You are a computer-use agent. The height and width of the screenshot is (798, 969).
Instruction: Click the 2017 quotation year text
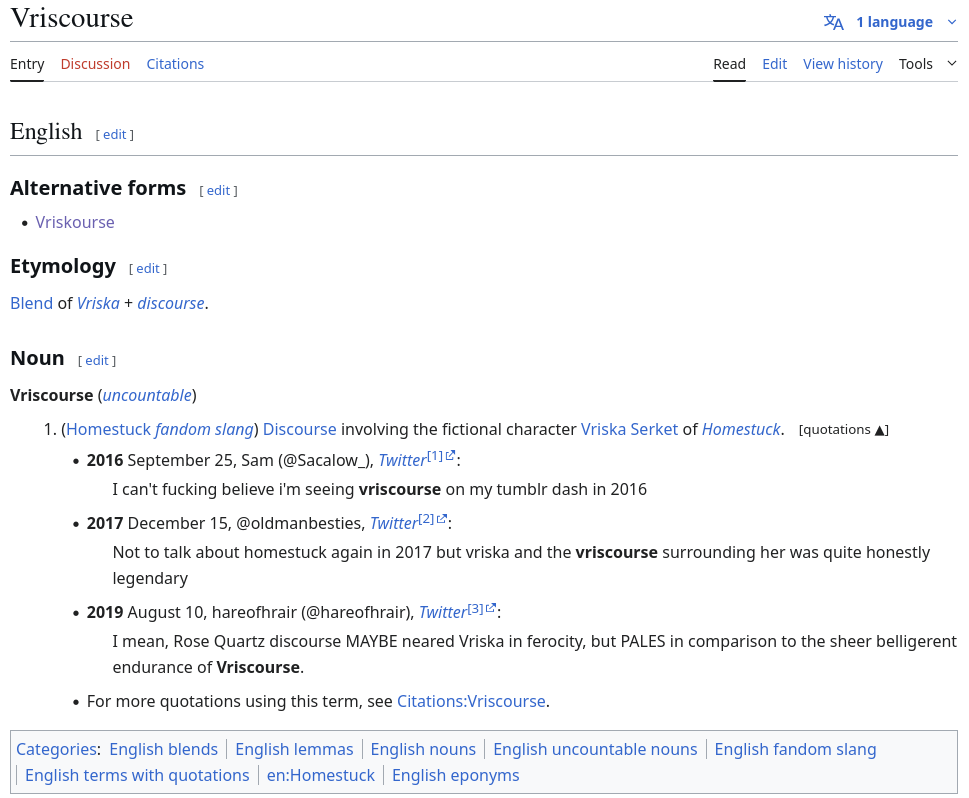[105, 523]
